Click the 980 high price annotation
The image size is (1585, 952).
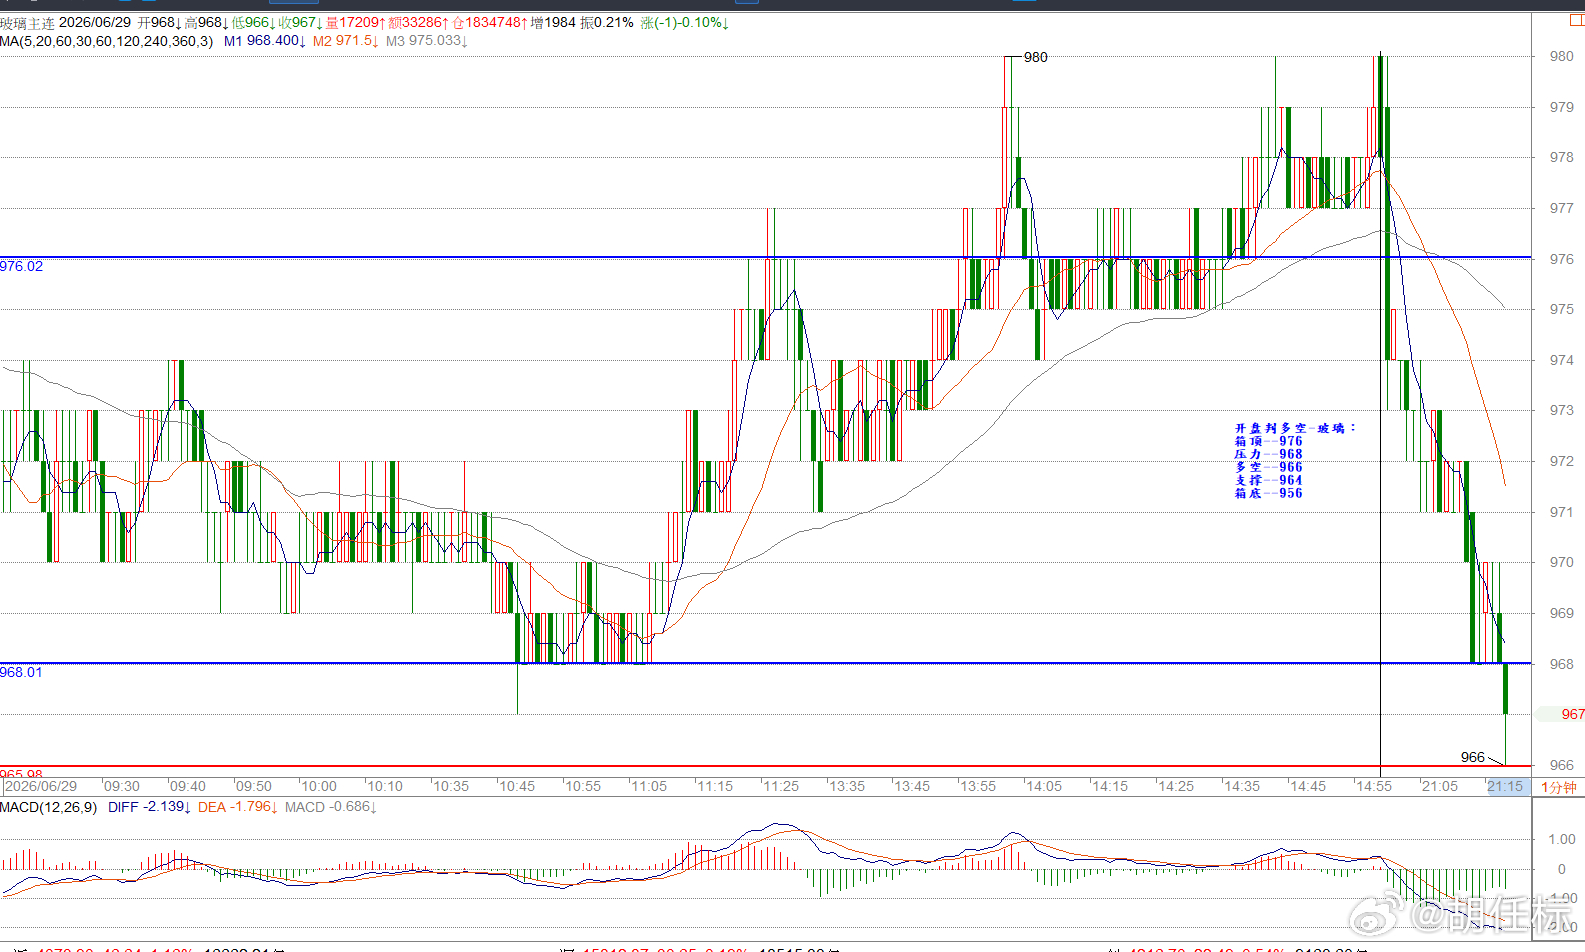pos(1036,57)
